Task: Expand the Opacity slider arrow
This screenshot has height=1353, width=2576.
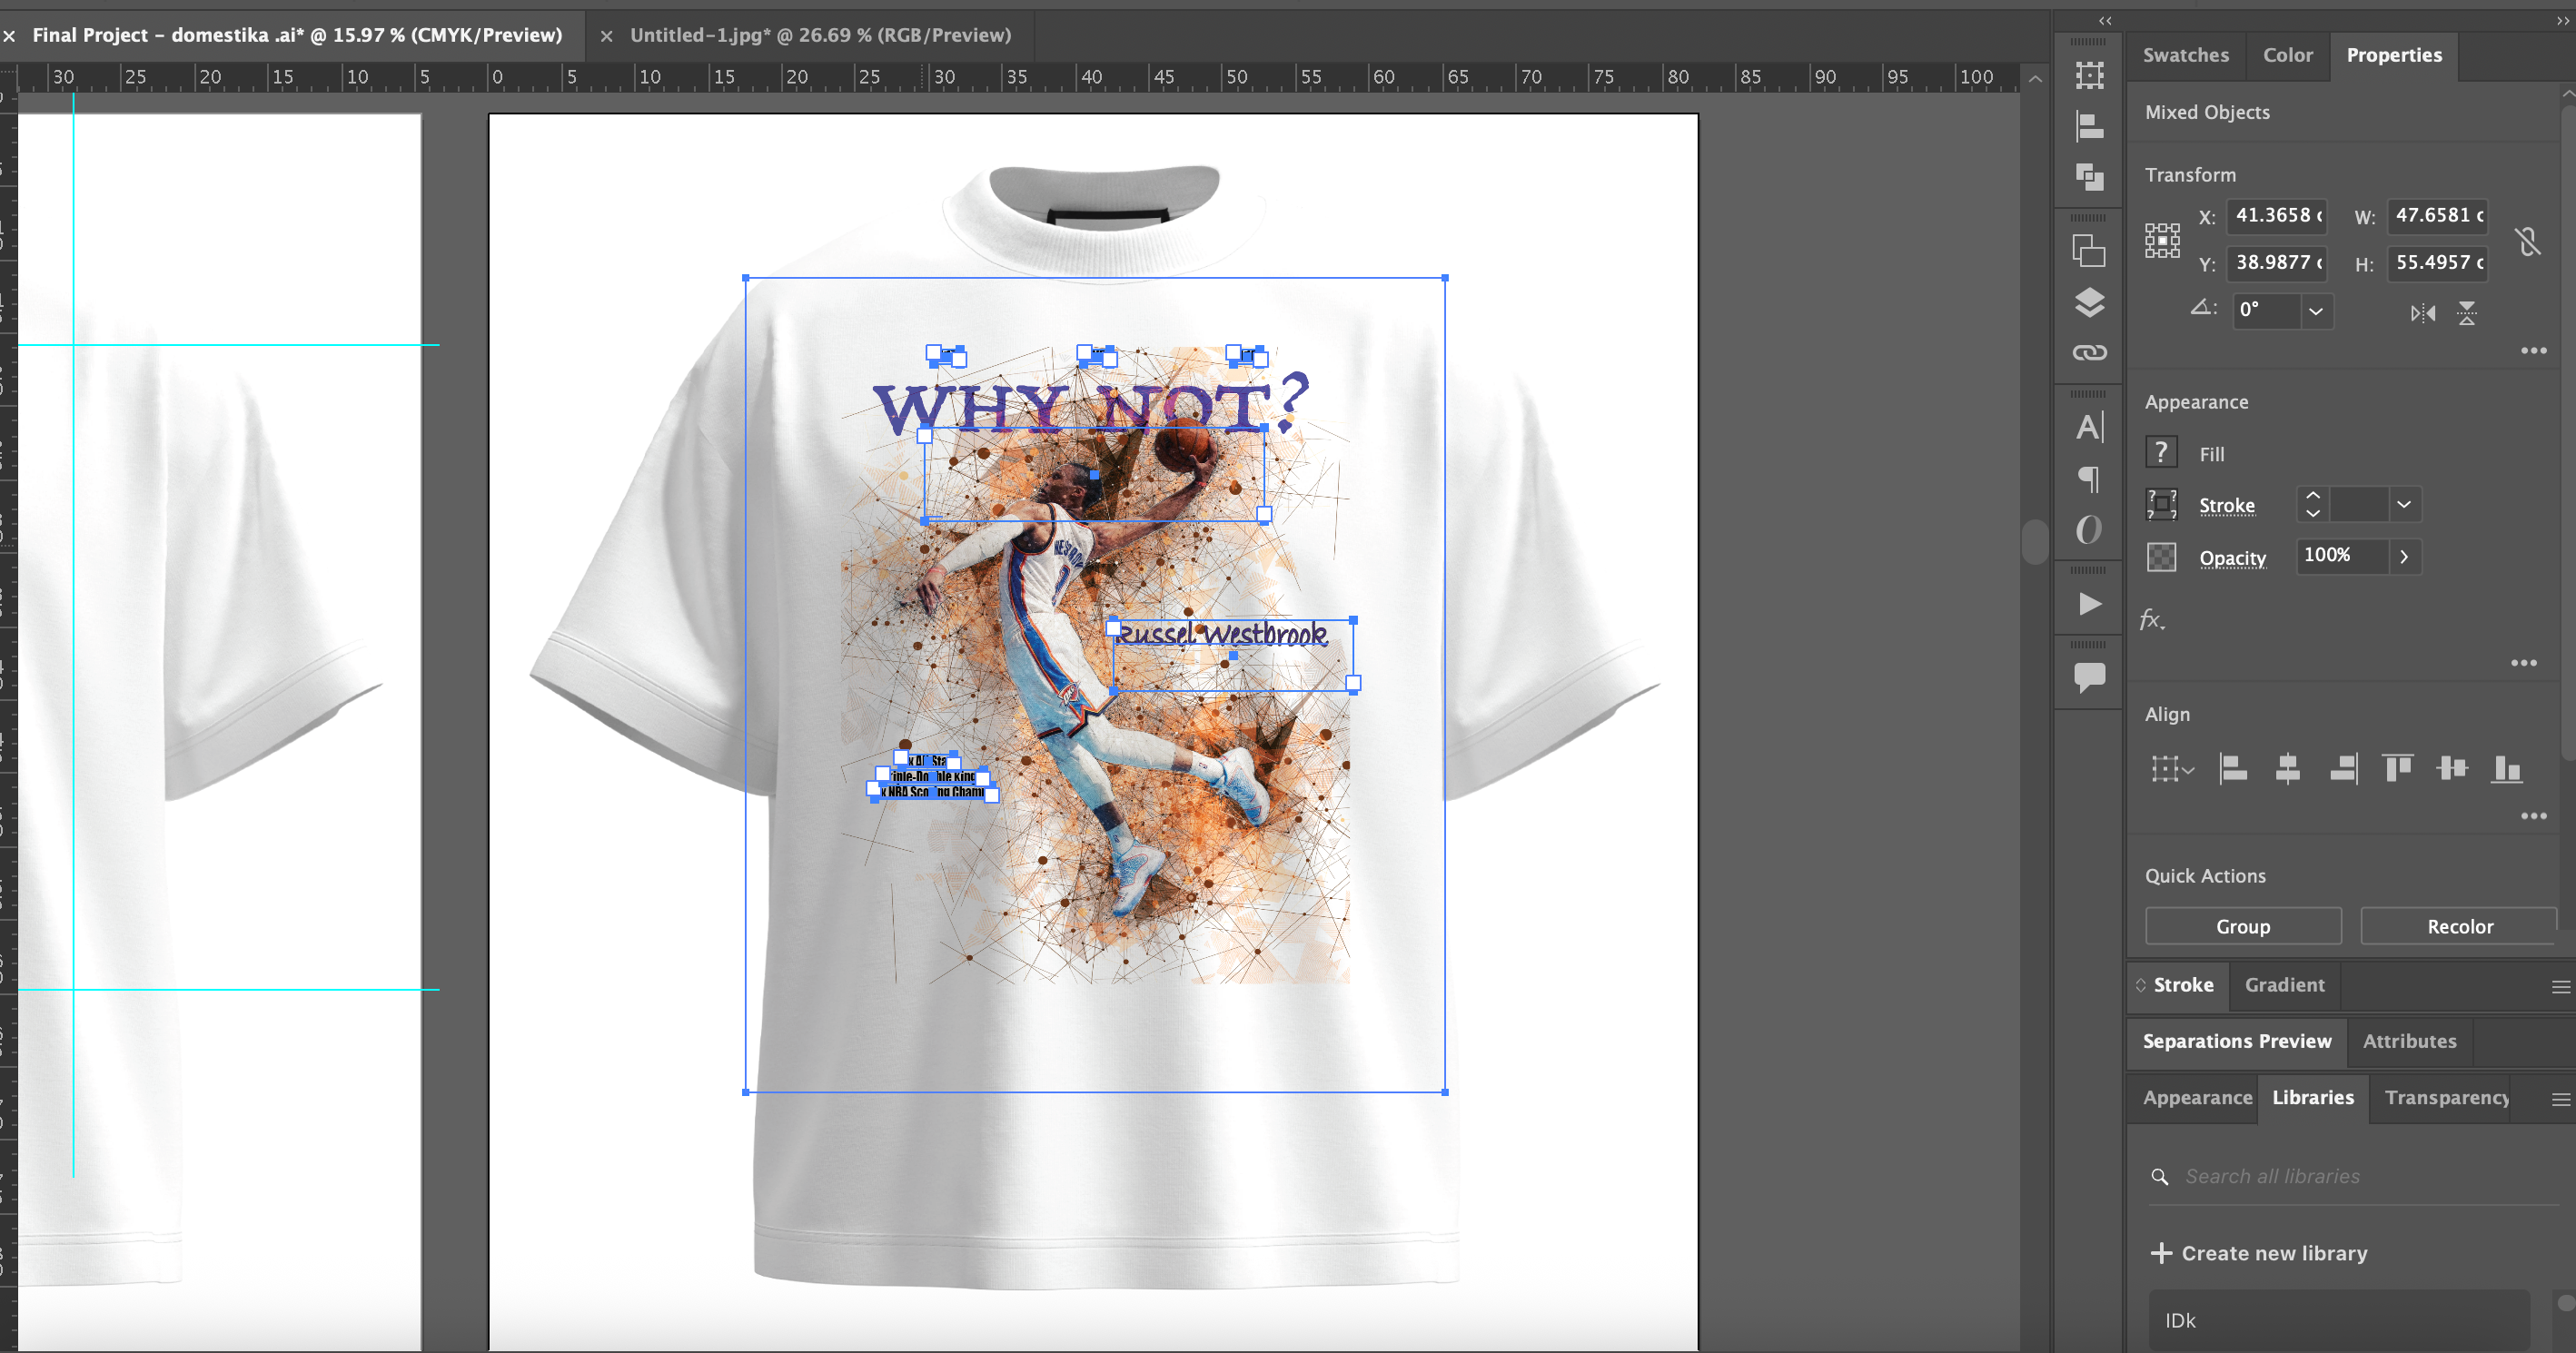Action: click(2404, 557)
